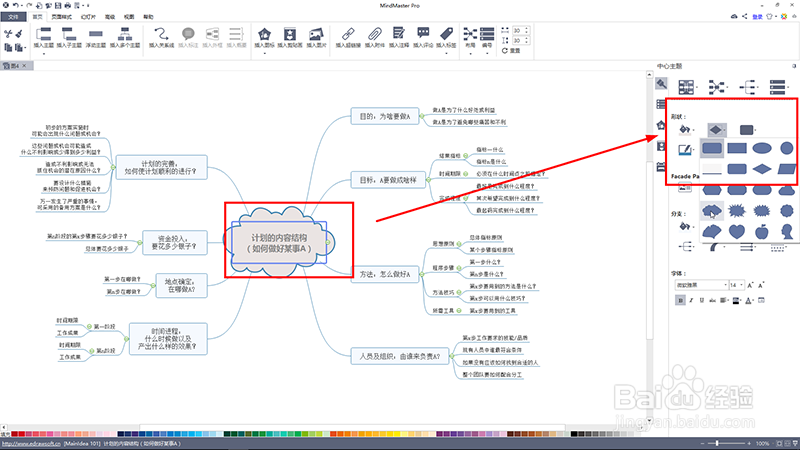Open the branch fill color dropdown
This screenshot has width=800, height=450.
click(686, 226)
